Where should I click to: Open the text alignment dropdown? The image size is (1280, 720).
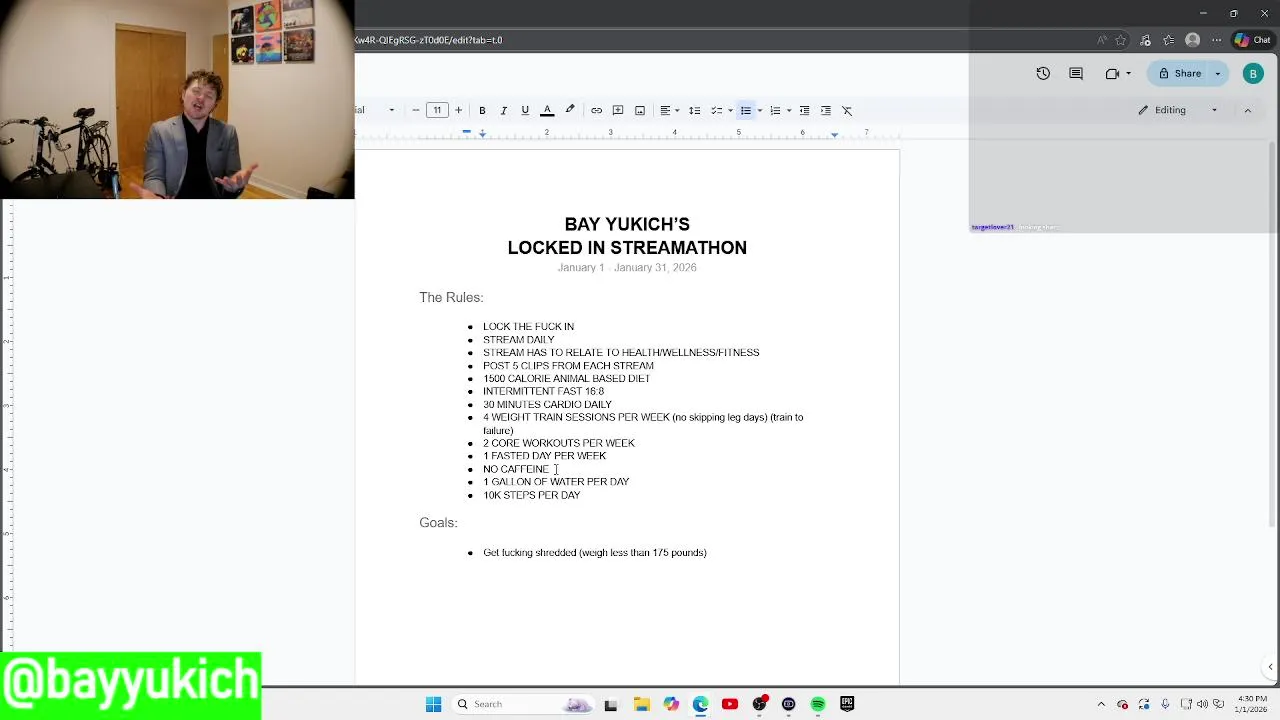pos(669,110)
